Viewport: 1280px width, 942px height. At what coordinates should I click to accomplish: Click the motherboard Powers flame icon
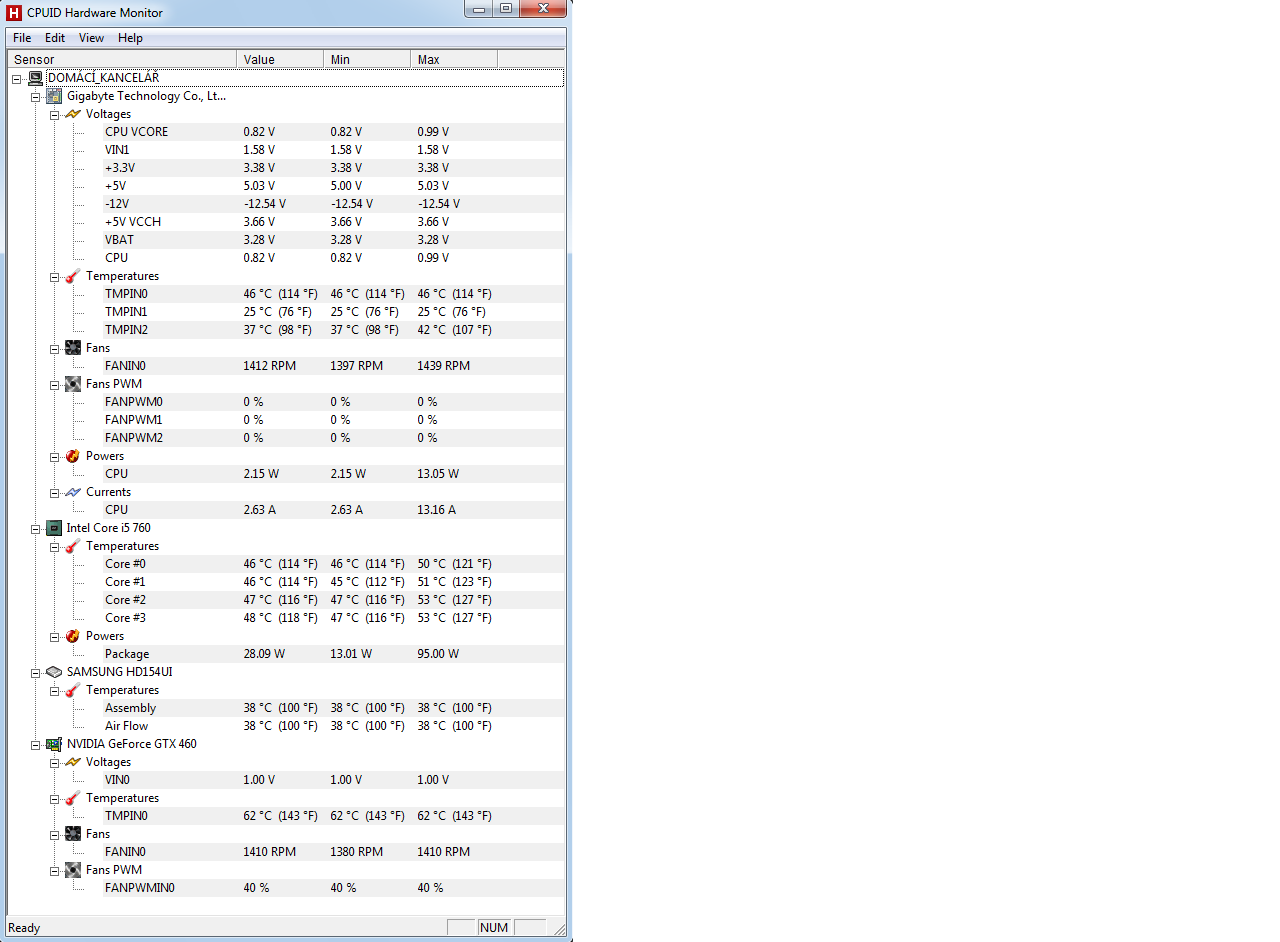click(73, 456)
